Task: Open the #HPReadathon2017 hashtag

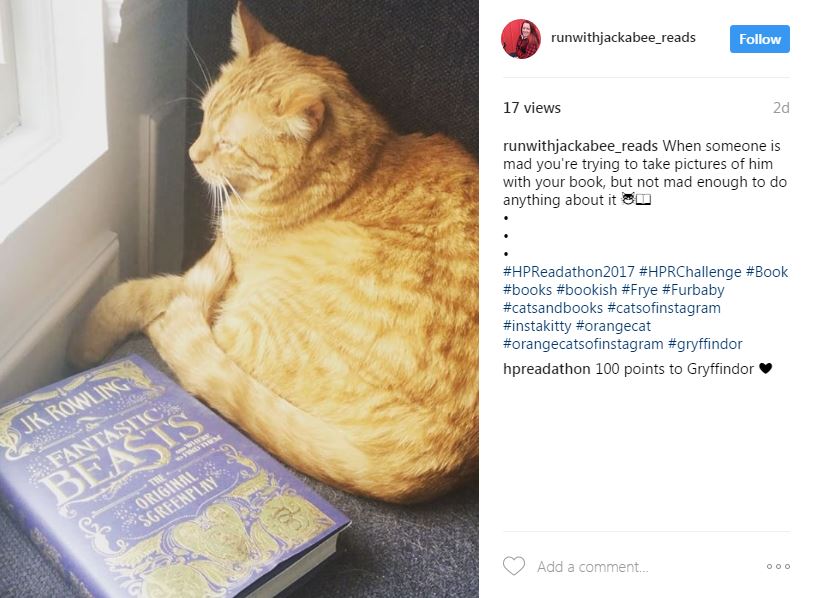Action: coord(569,271)
